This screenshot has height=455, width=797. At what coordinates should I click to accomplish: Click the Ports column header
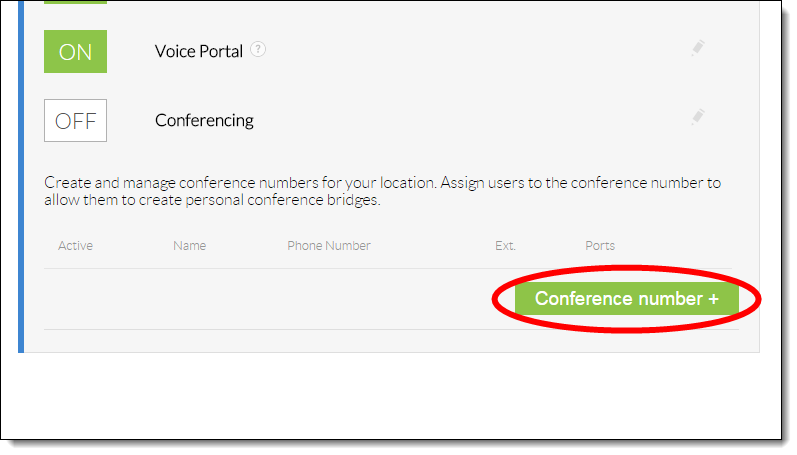coord(600,246)
